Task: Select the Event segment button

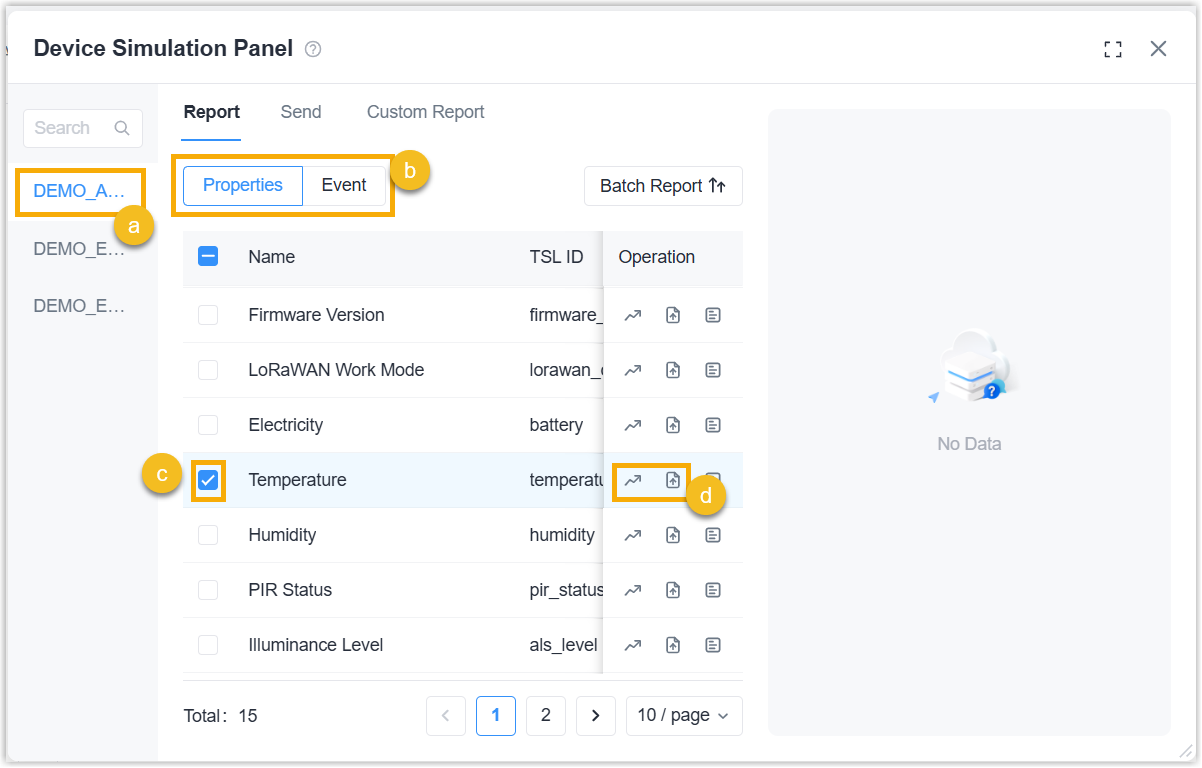Action: (x=344, y=185)
